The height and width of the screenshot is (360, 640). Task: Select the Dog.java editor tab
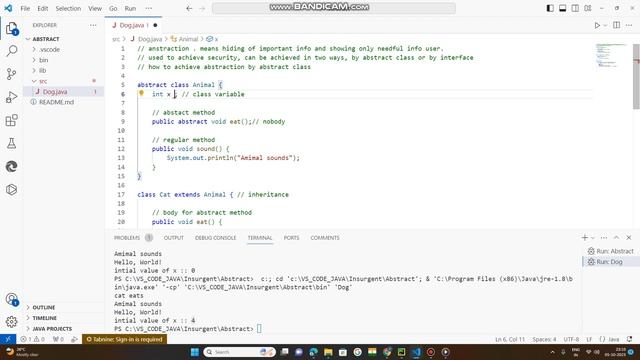pos(133,25)
